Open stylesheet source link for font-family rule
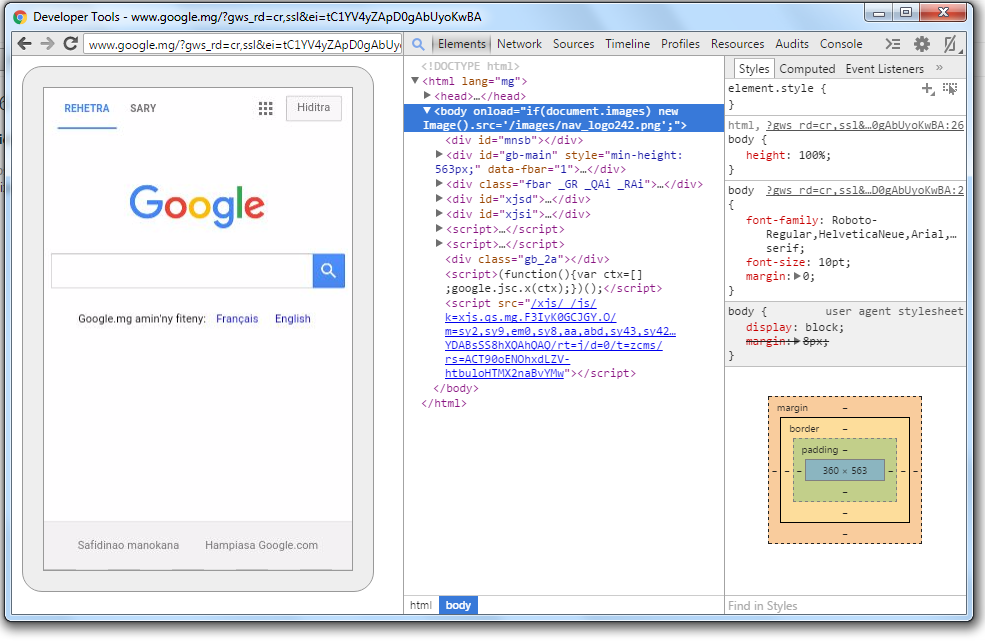 click(x=865, y=190)
